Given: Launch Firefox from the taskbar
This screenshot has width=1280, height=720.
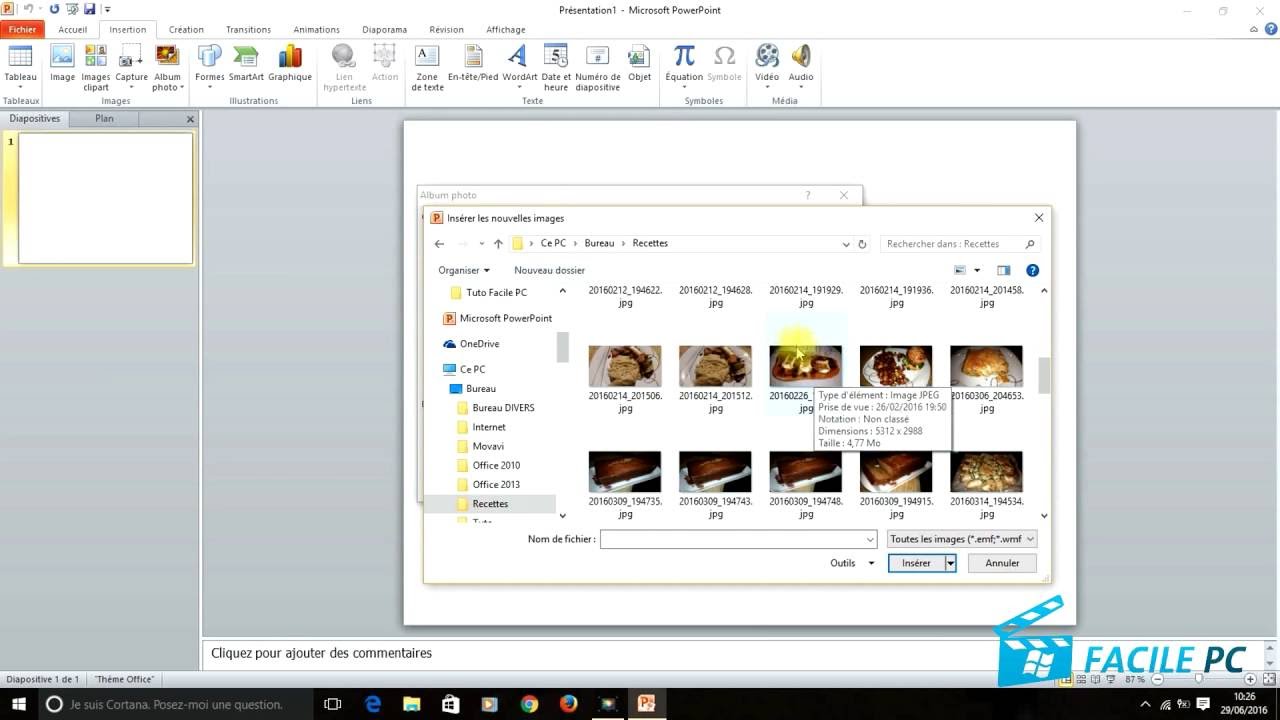Looking at the screenshot, I should pyautogui.click(x=568, y=703).
